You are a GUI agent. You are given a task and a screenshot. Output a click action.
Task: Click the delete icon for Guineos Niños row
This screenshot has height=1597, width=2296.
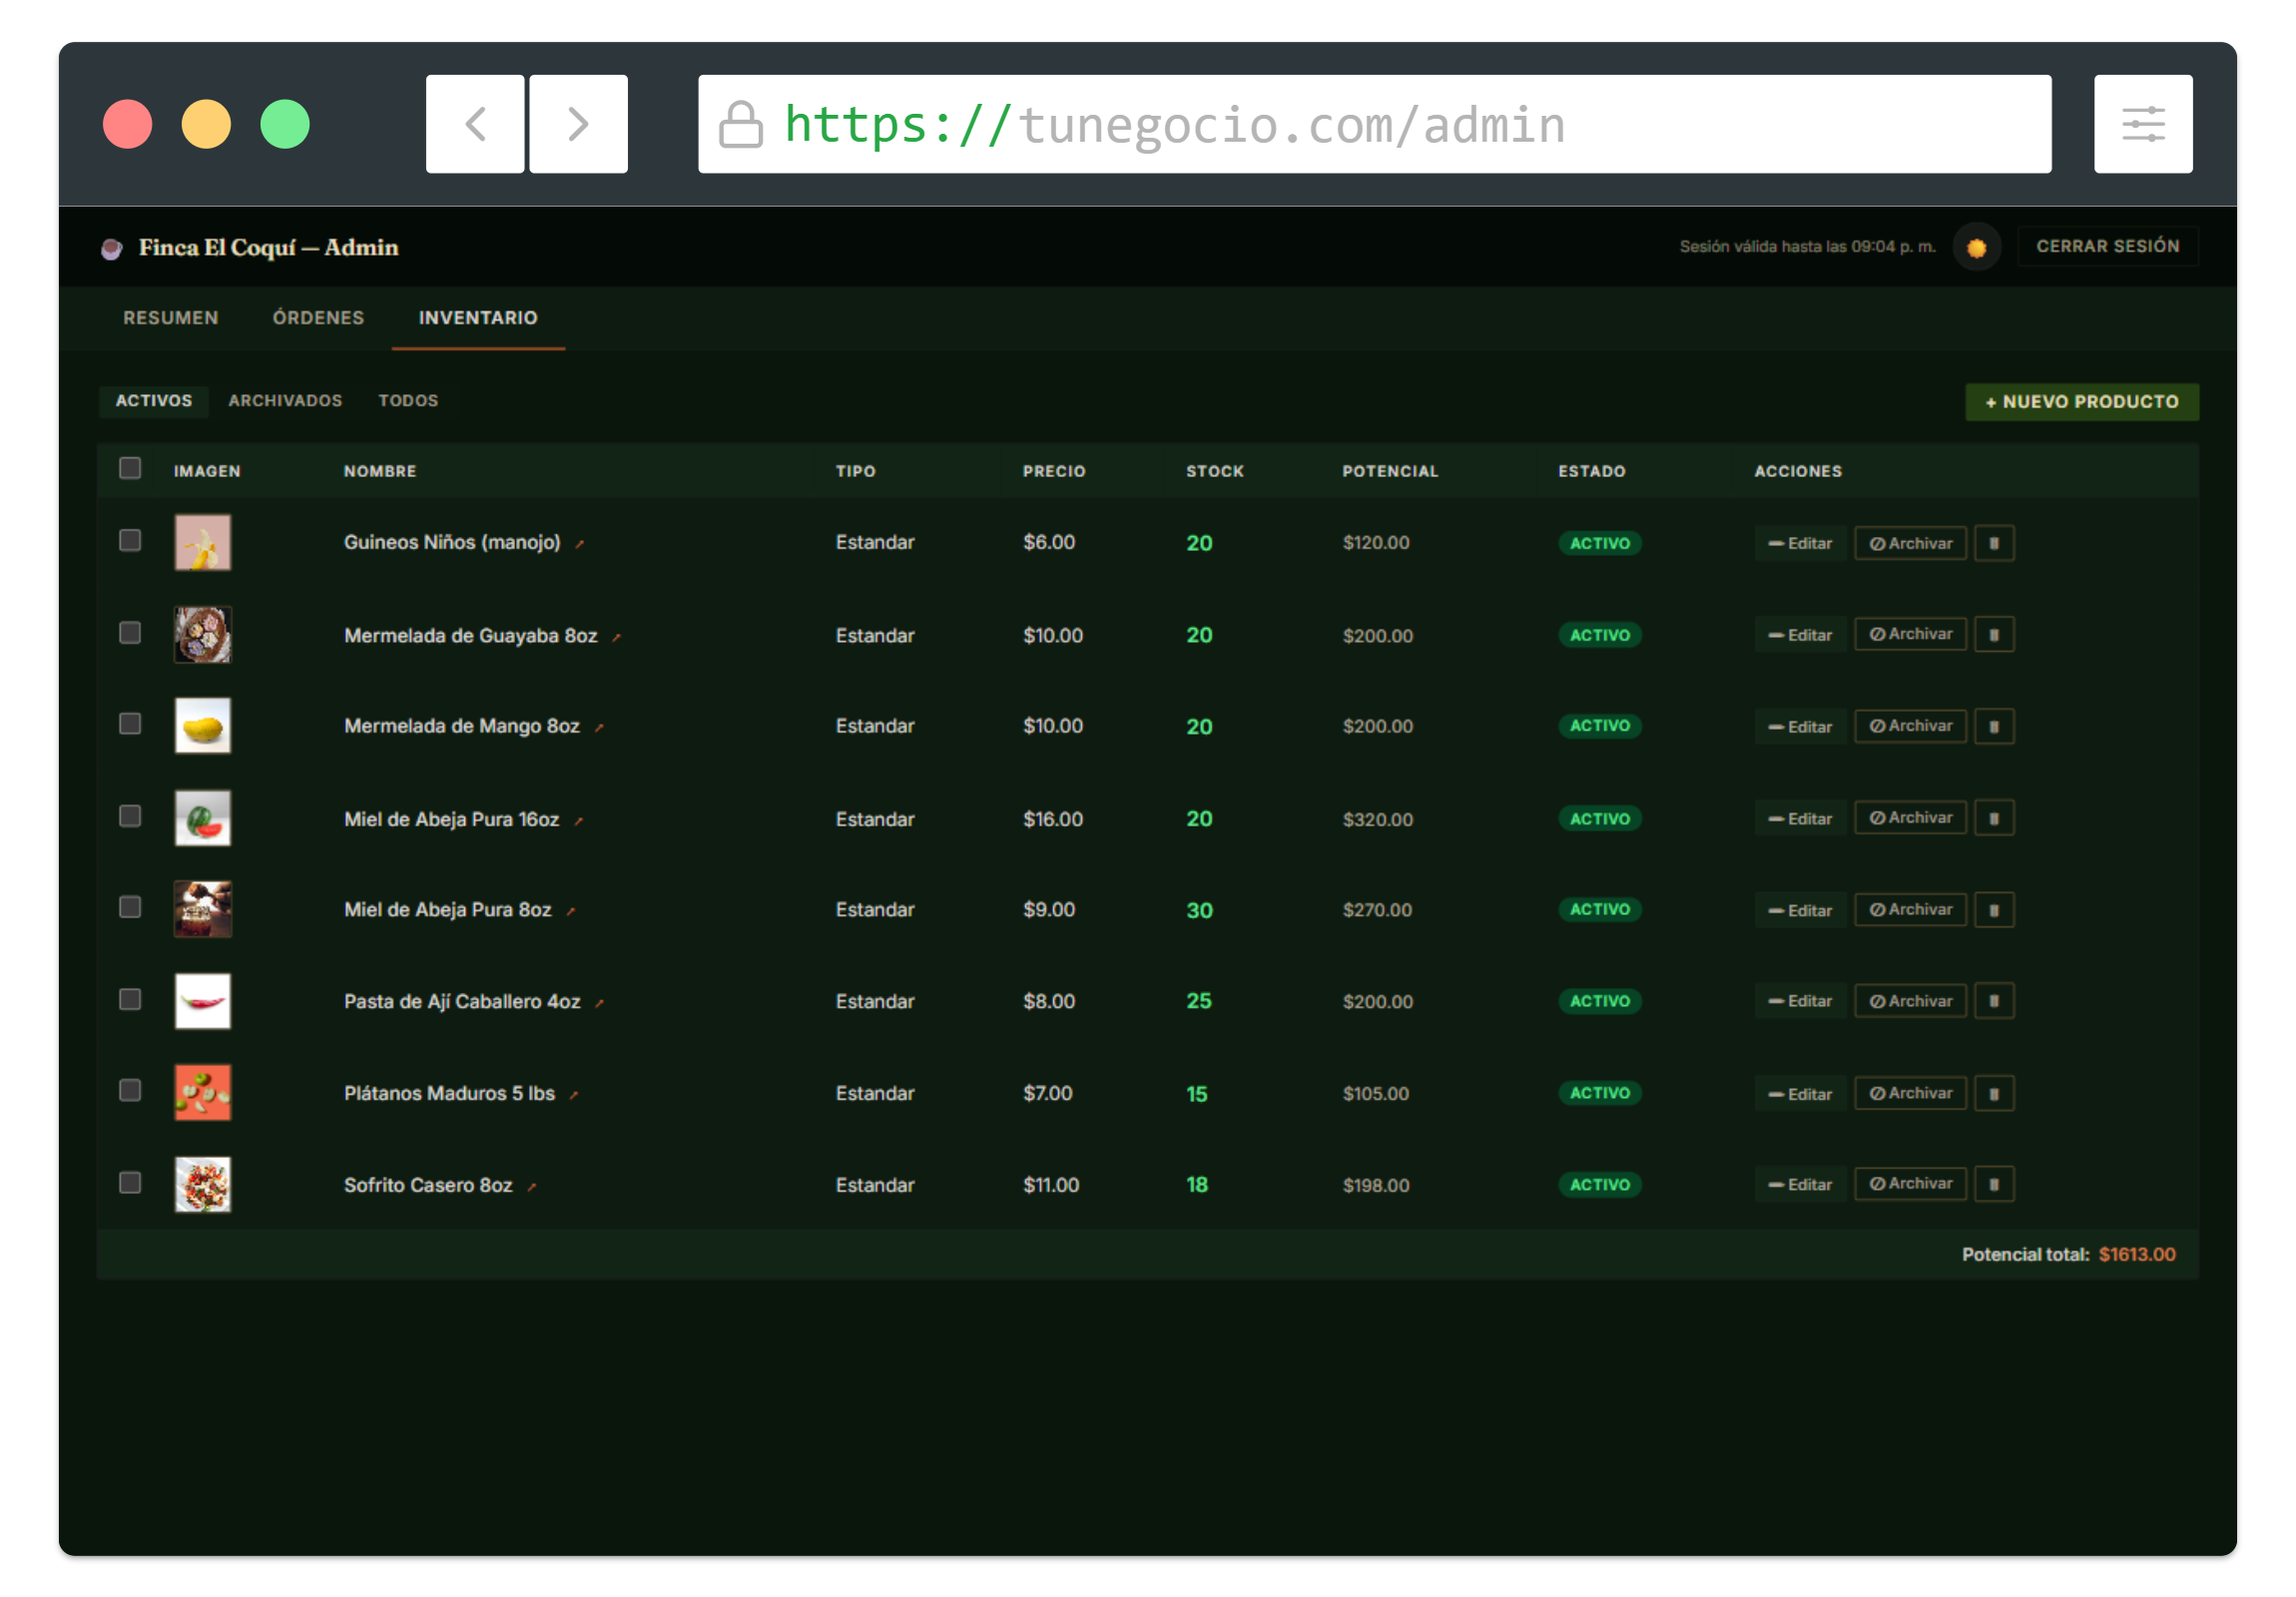(x=1993, y=543)
